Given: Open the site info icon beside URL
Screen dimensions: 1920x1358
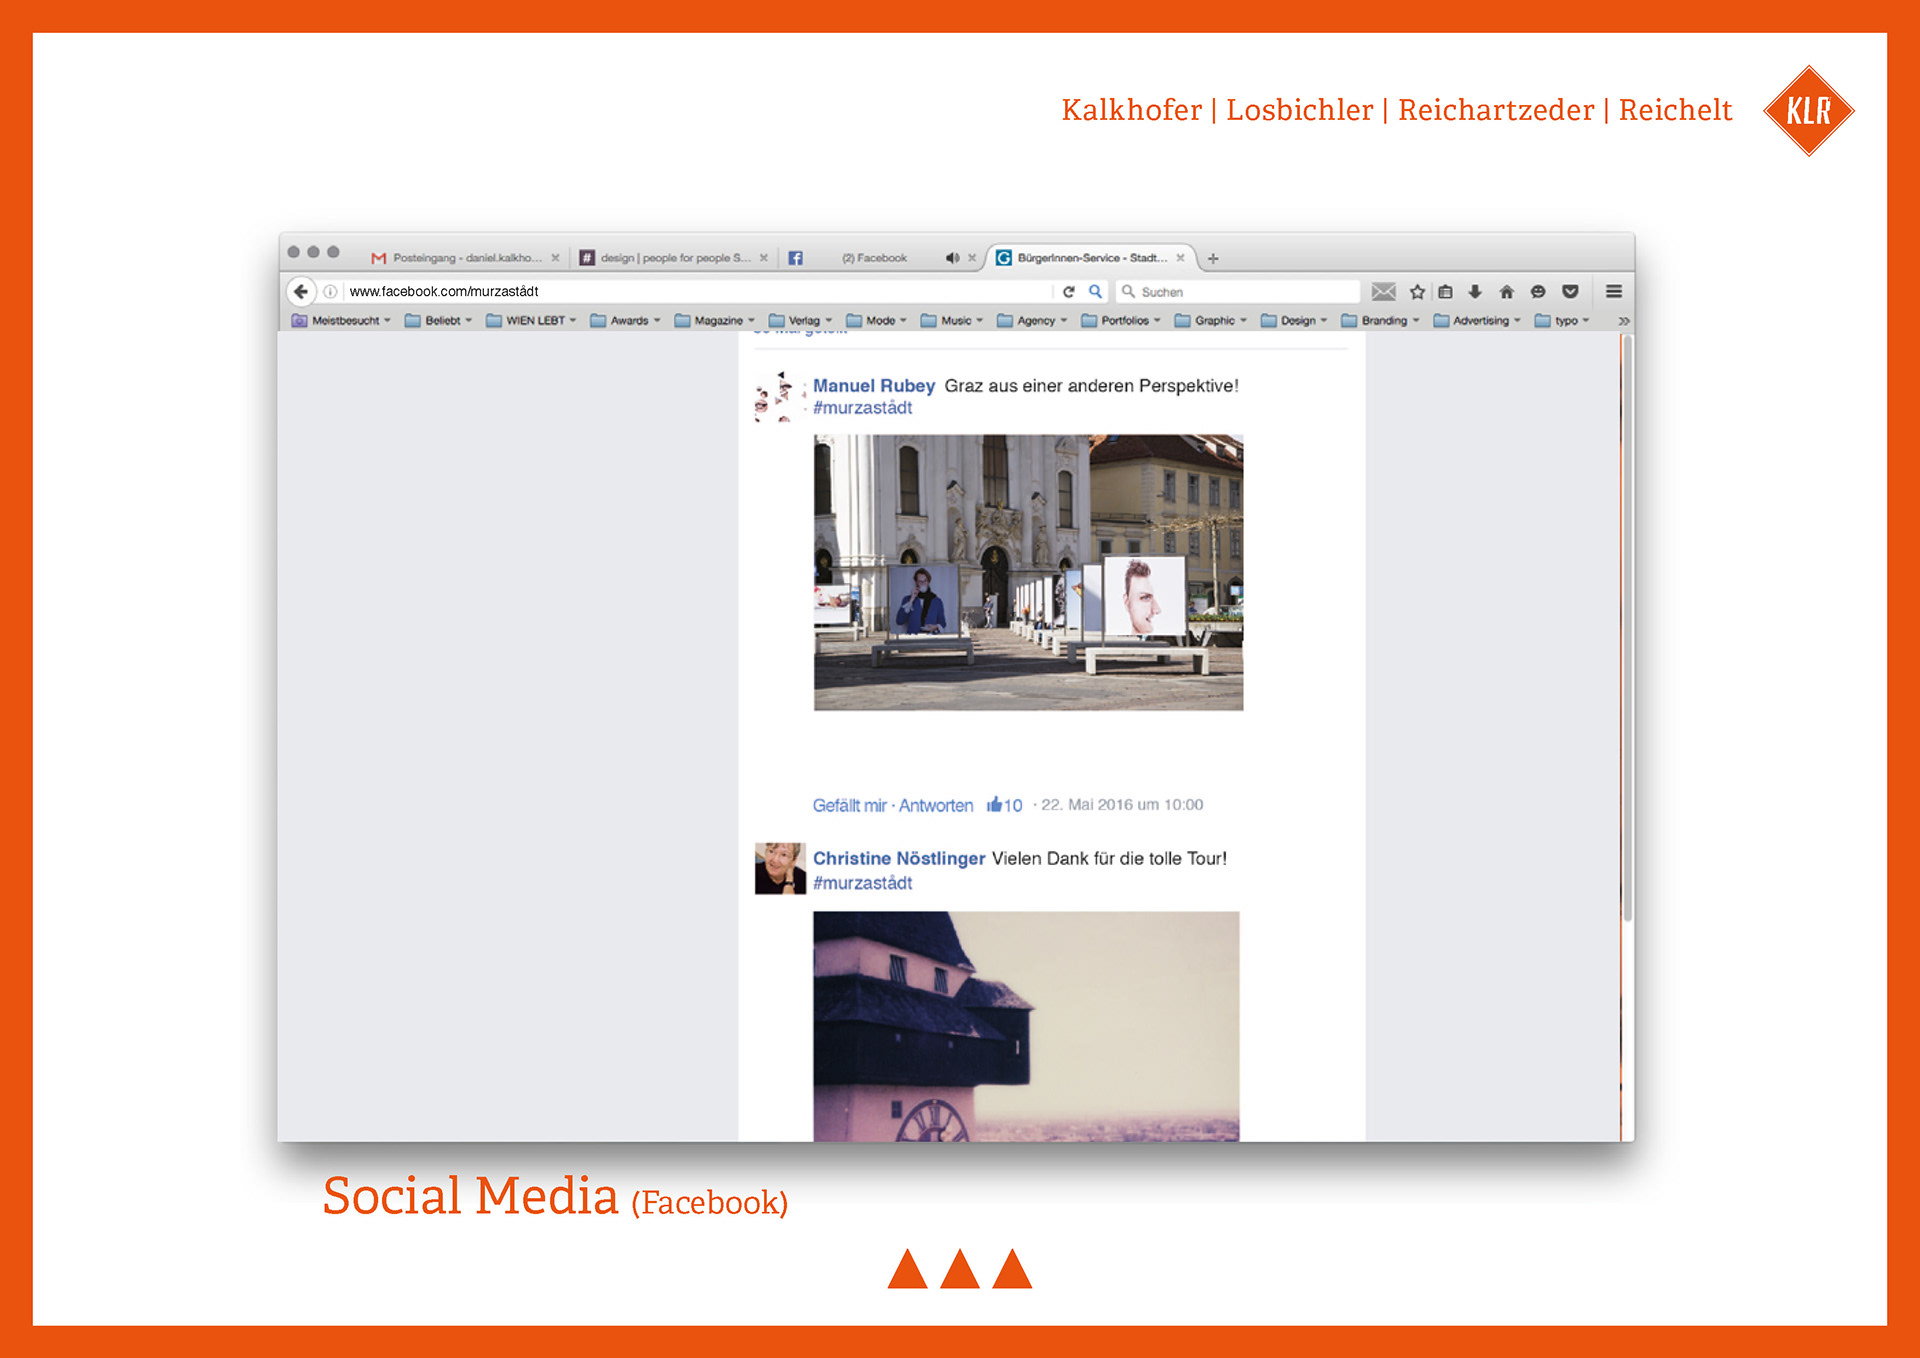Looking at the screenshot, I should 330,291.
